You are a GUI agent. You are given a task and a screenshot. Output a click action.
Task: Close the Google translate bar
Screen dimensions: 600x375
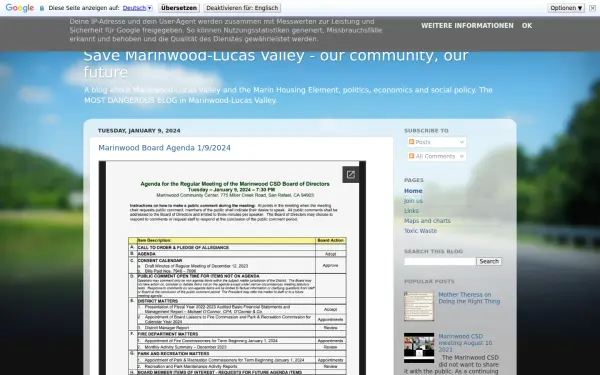[x=592, y=8]
